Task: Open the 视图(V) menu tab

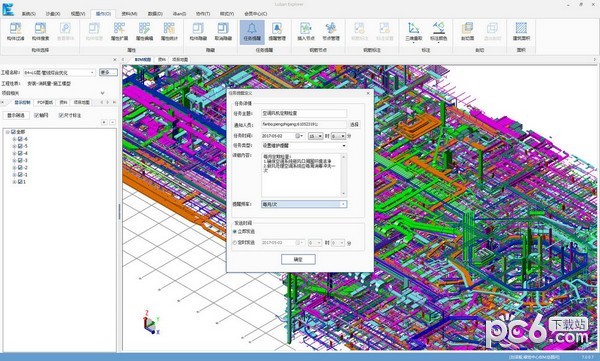Action: point(78,13)
